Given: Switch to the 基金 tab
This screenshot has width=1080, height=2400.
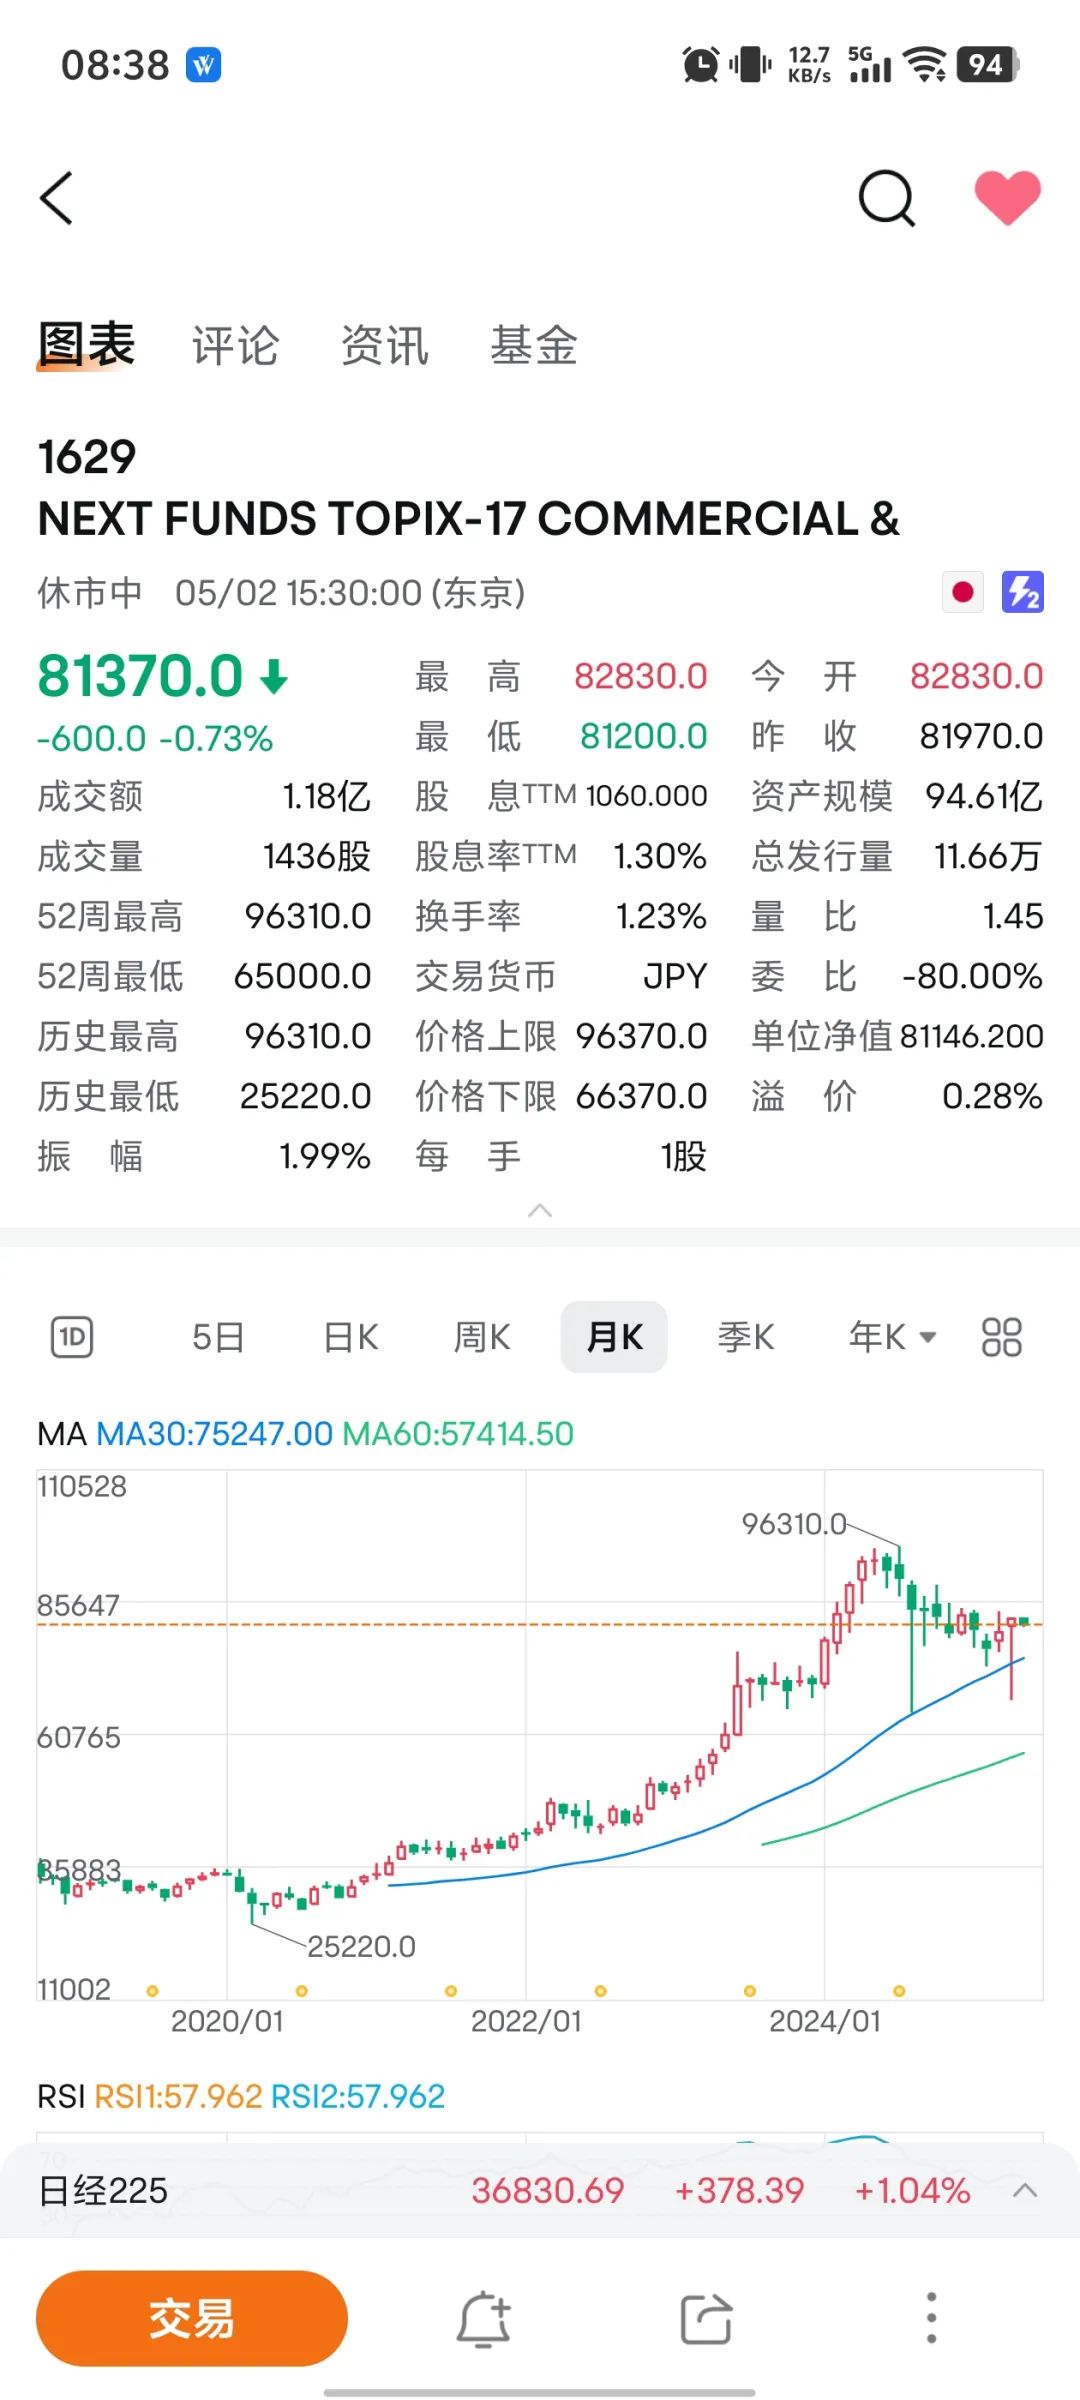Looking at the screenshot, I should [x=533, y=345].
